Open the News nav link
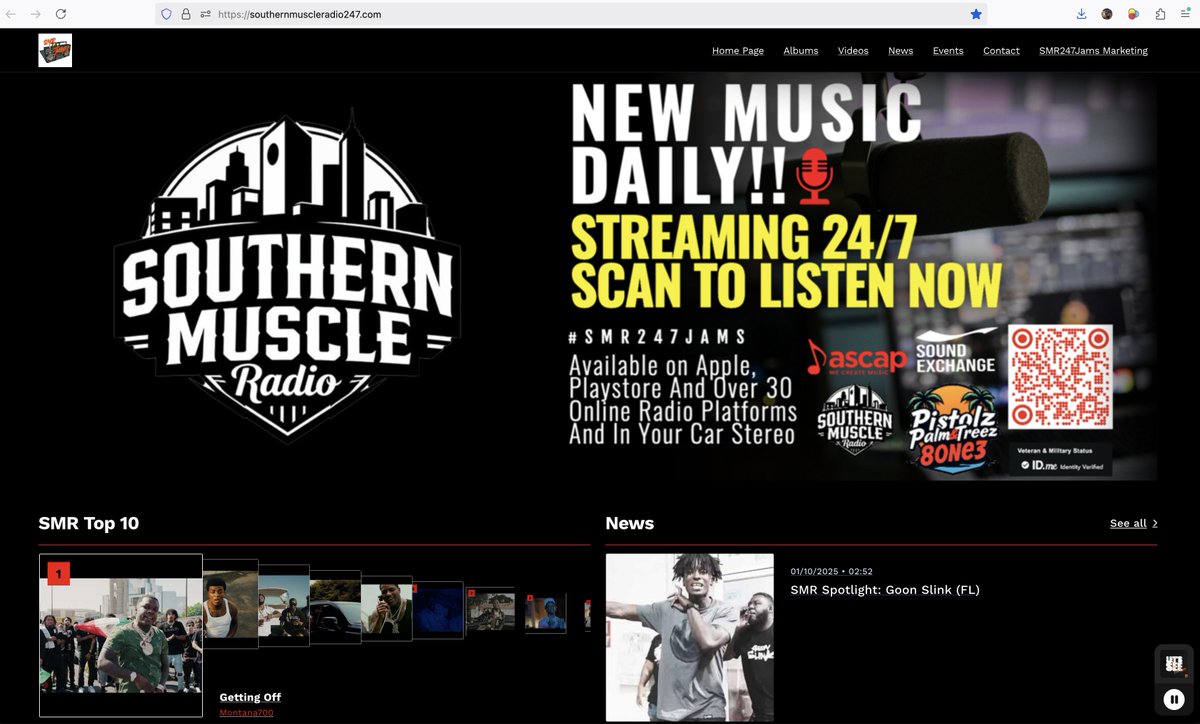Viewport: 1200px width, 724px height. click(x=901, y=50)
